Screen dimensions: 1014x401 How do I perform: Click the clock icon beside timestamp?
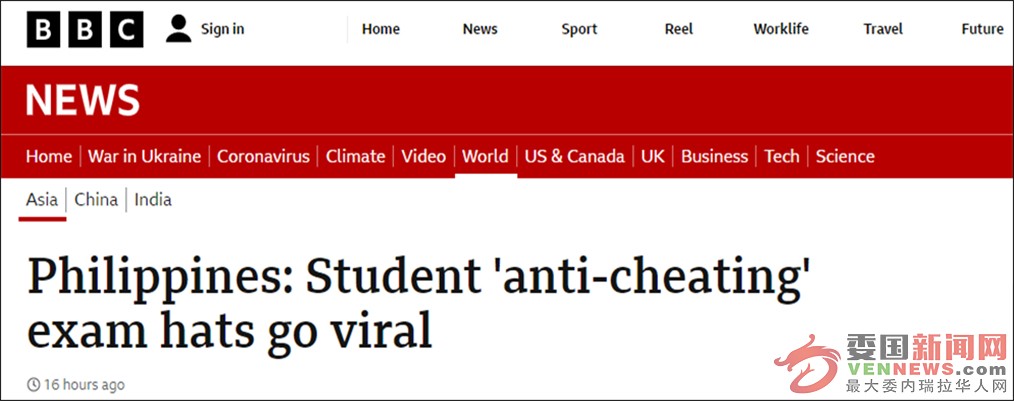[x=34, y=385]
